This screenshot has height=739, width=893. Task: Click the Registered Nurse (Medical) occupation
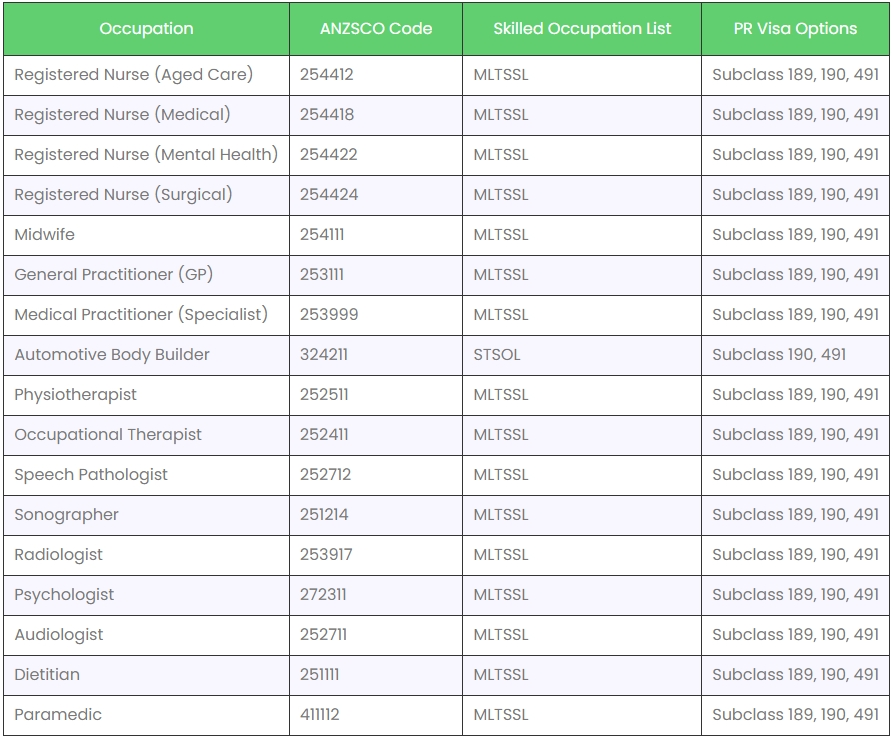point(122,115)
